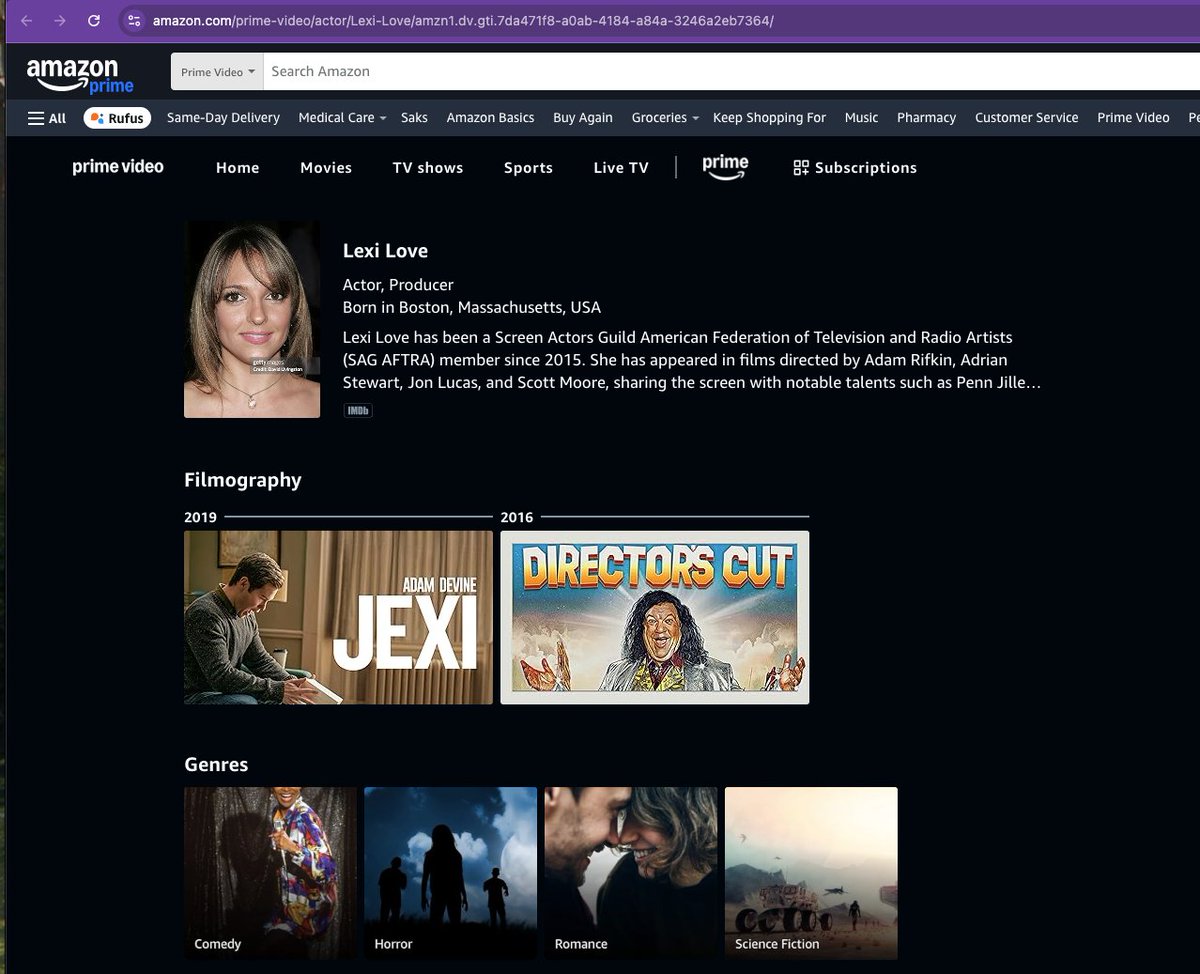Open Keep Shopping For link
This screenshot has width=1200, height=974.
769,118
